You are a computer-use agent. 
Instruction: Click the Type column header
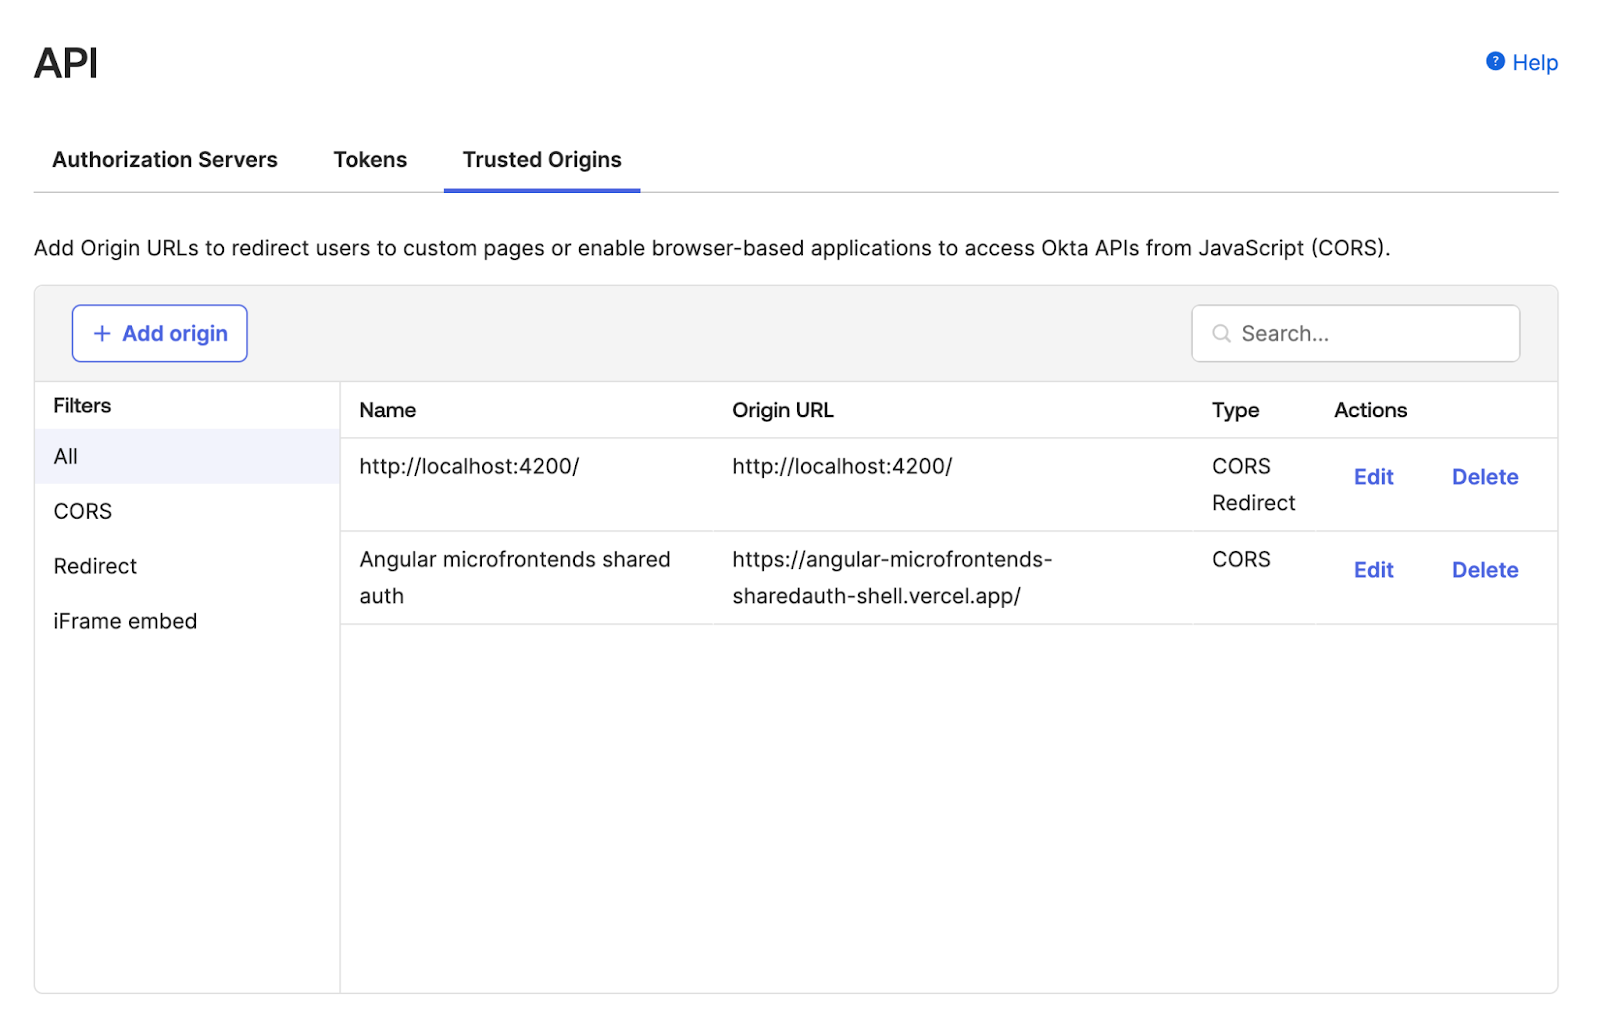[1235, 411]
